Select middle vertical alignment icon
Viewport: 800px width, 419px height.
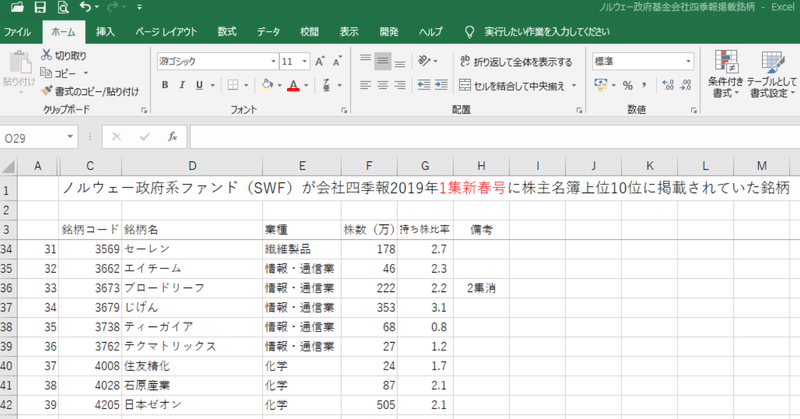383,61
